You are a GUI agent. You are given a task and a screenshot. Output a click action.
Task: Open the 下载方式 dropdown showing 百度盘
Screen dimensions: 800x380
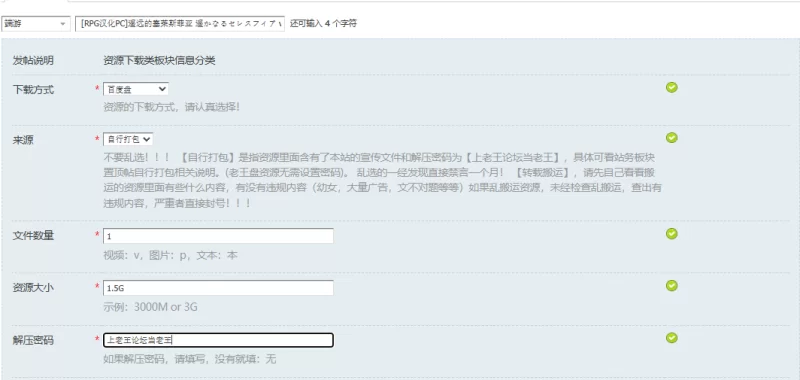click(x=136, y=89)
